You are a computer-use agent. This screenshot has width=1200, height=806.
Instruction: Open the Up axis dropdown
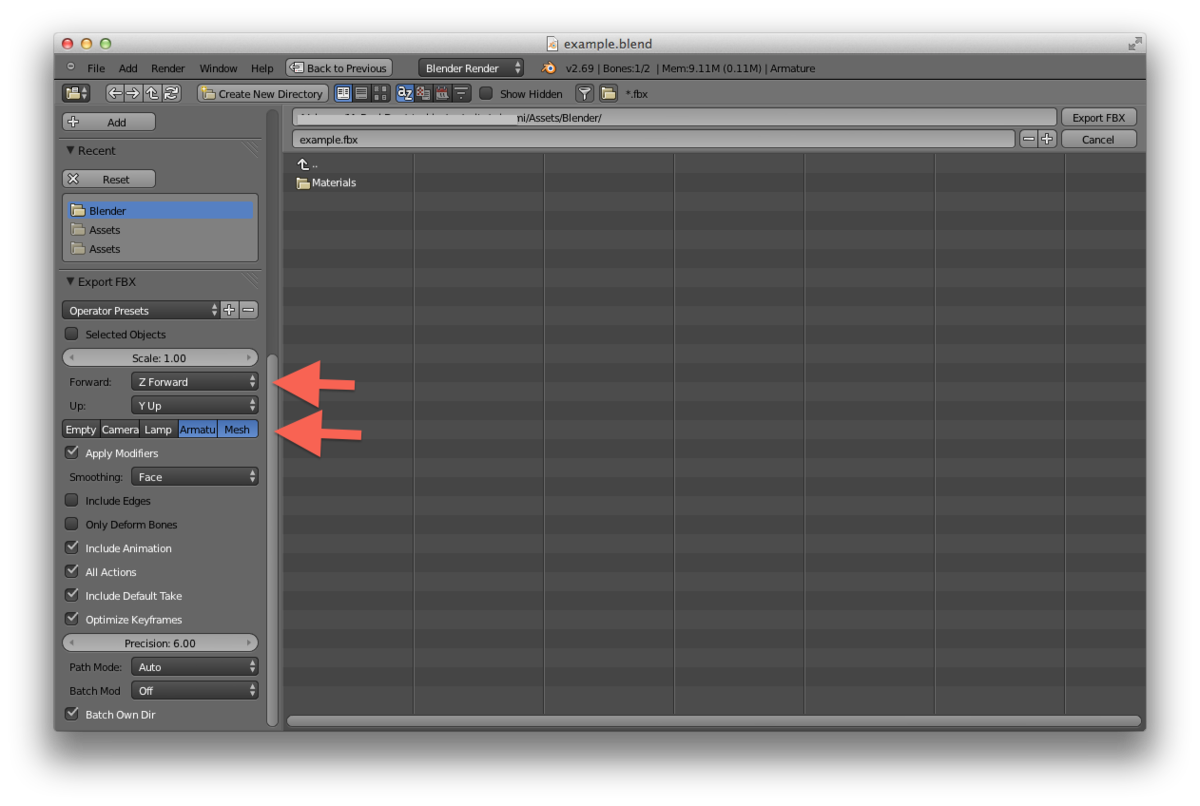[195, 405]
